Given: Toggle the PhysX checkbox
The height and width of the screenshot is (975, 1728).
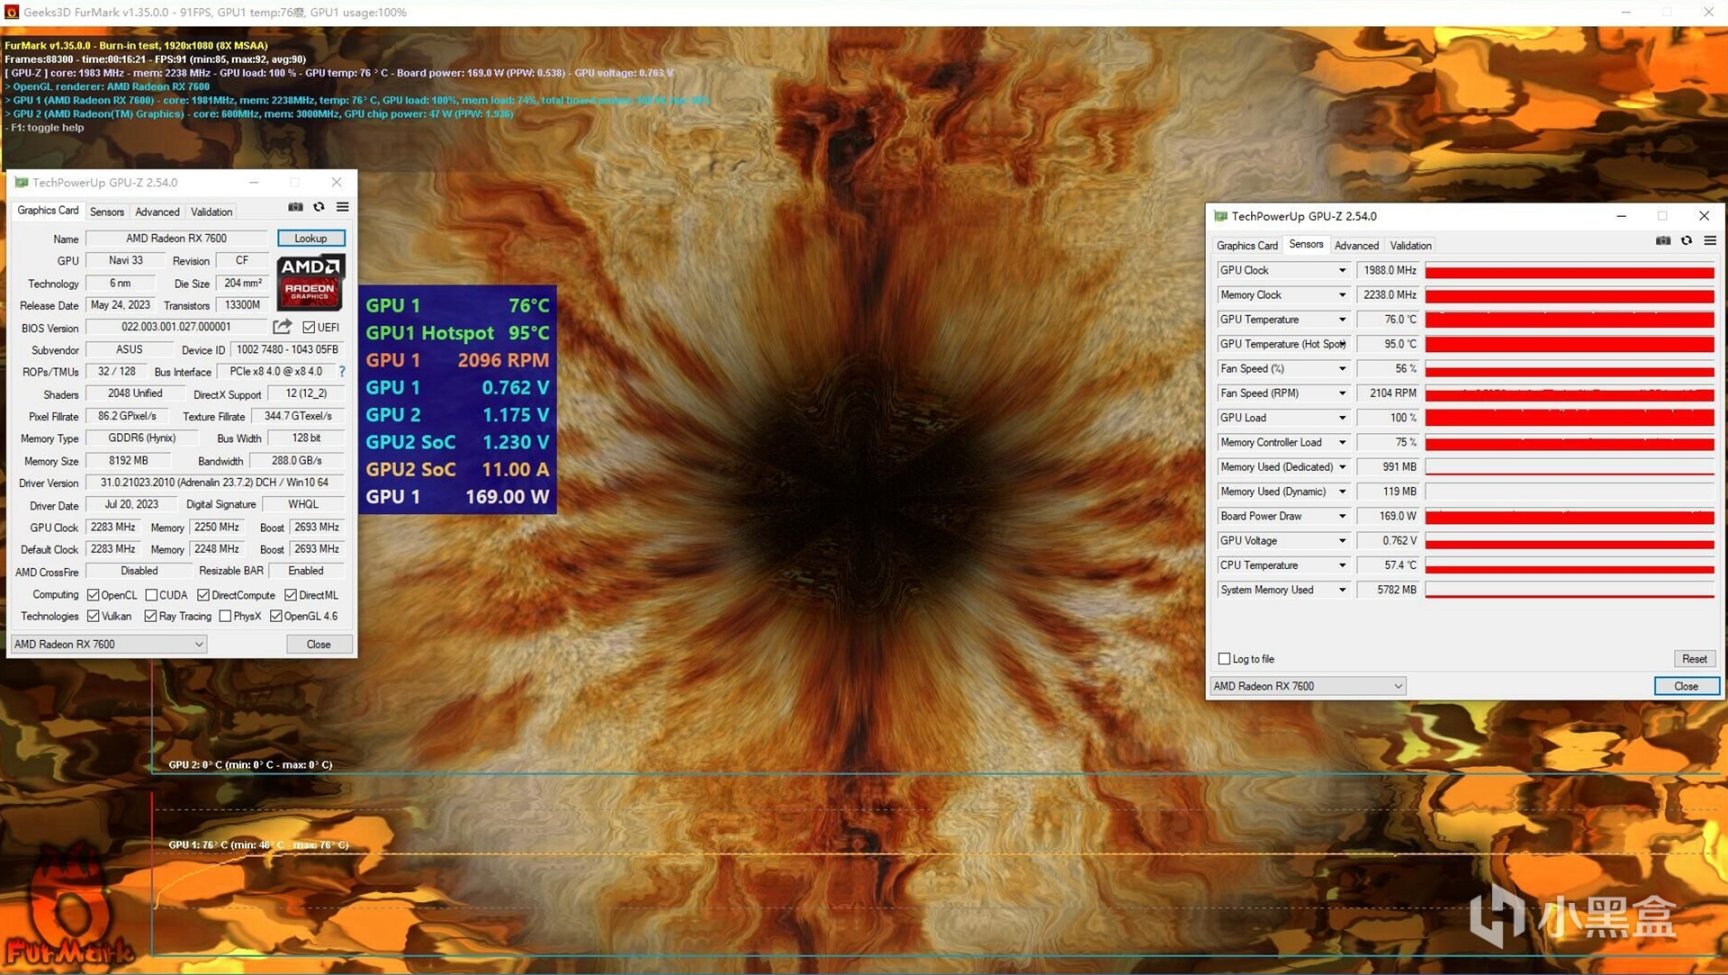Looking at the screenshot, I should tap(225, 616).
